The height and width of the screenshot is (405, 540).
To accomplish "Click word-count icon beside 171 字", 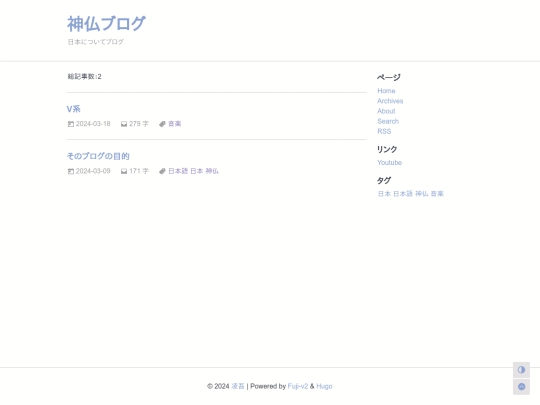I will click(124, 171).
